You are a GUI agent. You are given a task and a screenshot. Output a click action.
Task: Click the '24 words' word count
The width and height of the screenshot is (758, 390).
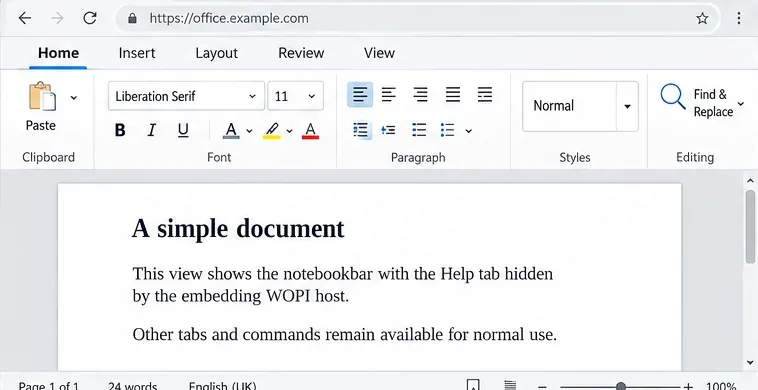pyautogui.click(x=132, y=386)
